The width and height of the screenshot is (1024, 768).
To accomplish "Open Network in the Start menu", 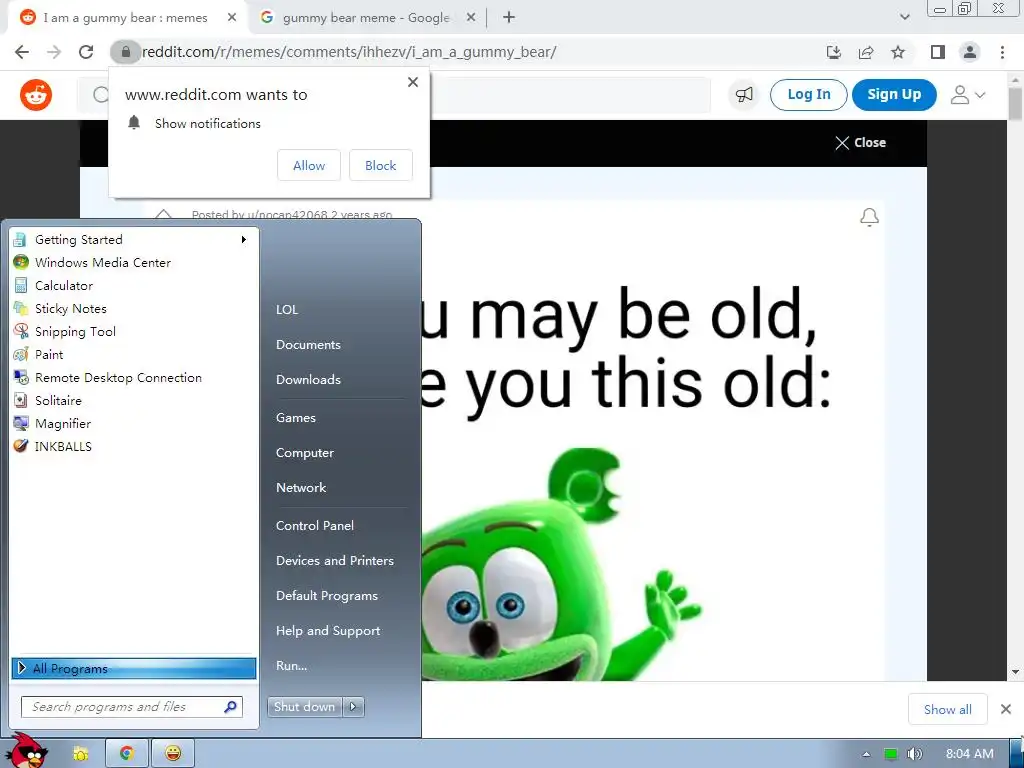I will tap(300, 488).
